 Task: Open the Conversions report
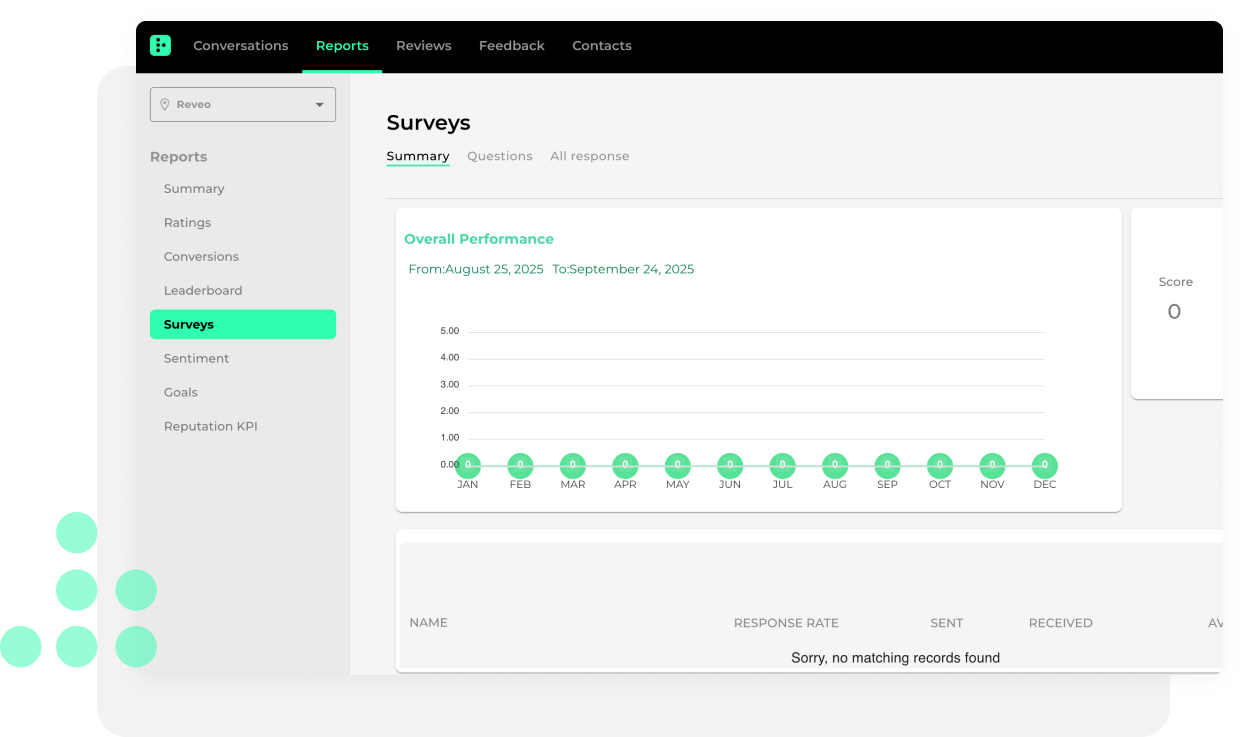201,257
